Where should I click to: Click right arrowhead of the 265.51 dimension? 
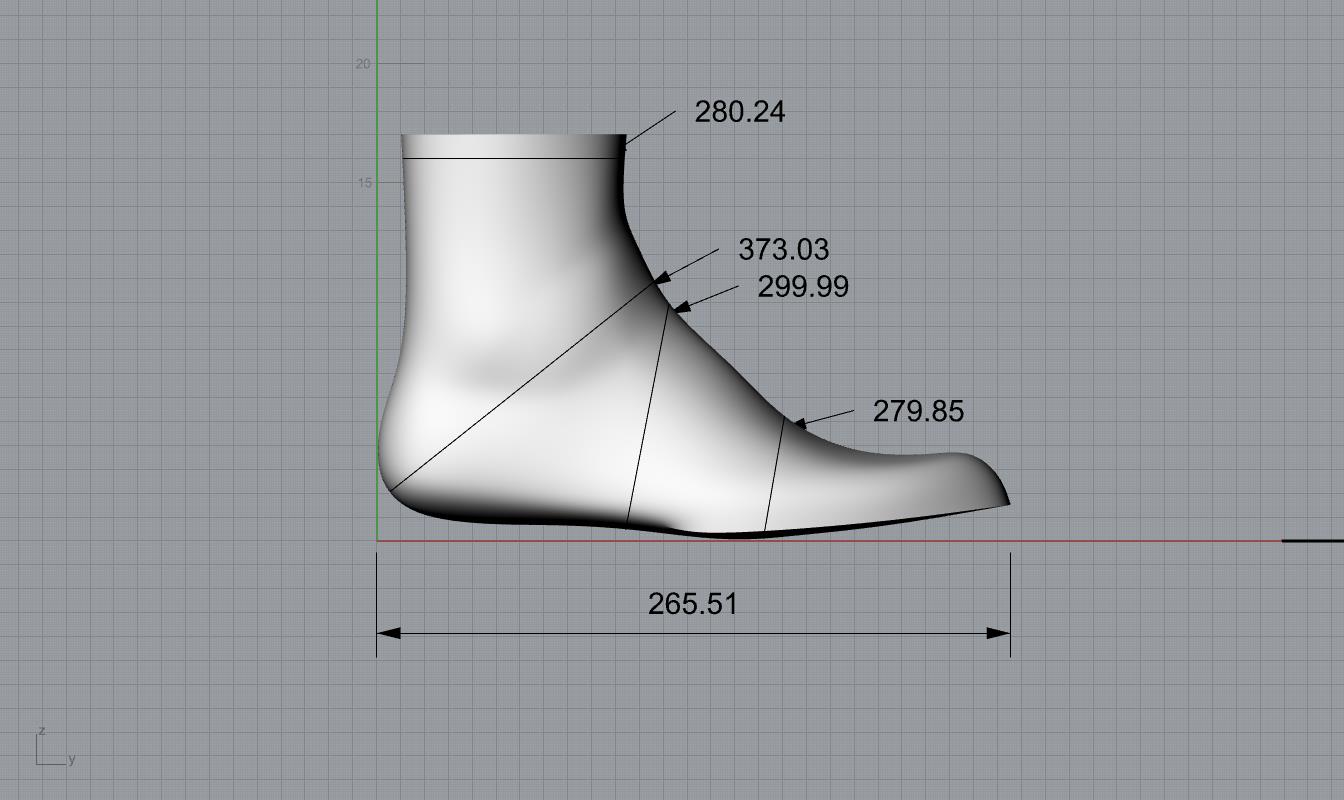tap(998, 633)
